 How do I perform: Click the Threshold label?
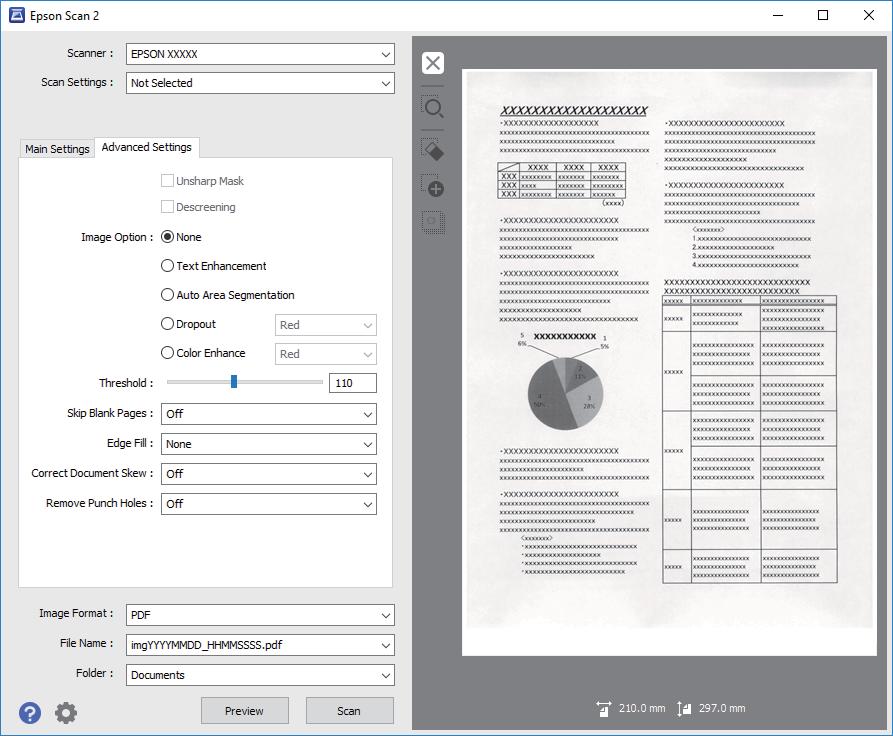[126, 383]
